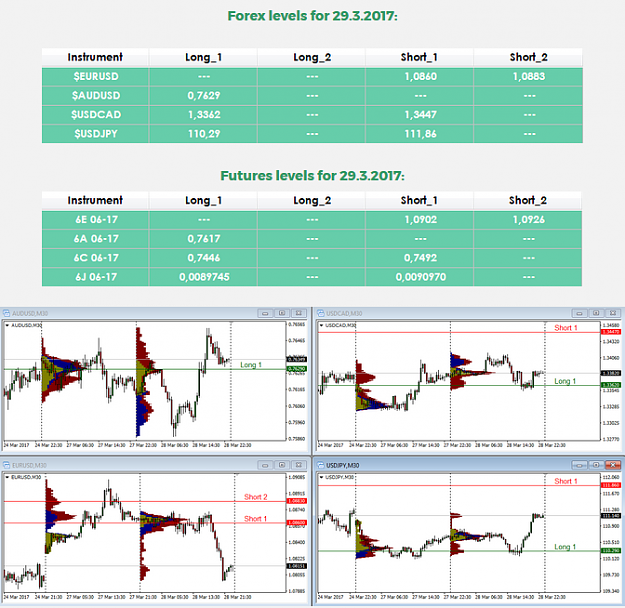Click the green 1.33620 price tag on USDCAD
Viewport: 625px width, 608px height.
click(x=611, y=385)
